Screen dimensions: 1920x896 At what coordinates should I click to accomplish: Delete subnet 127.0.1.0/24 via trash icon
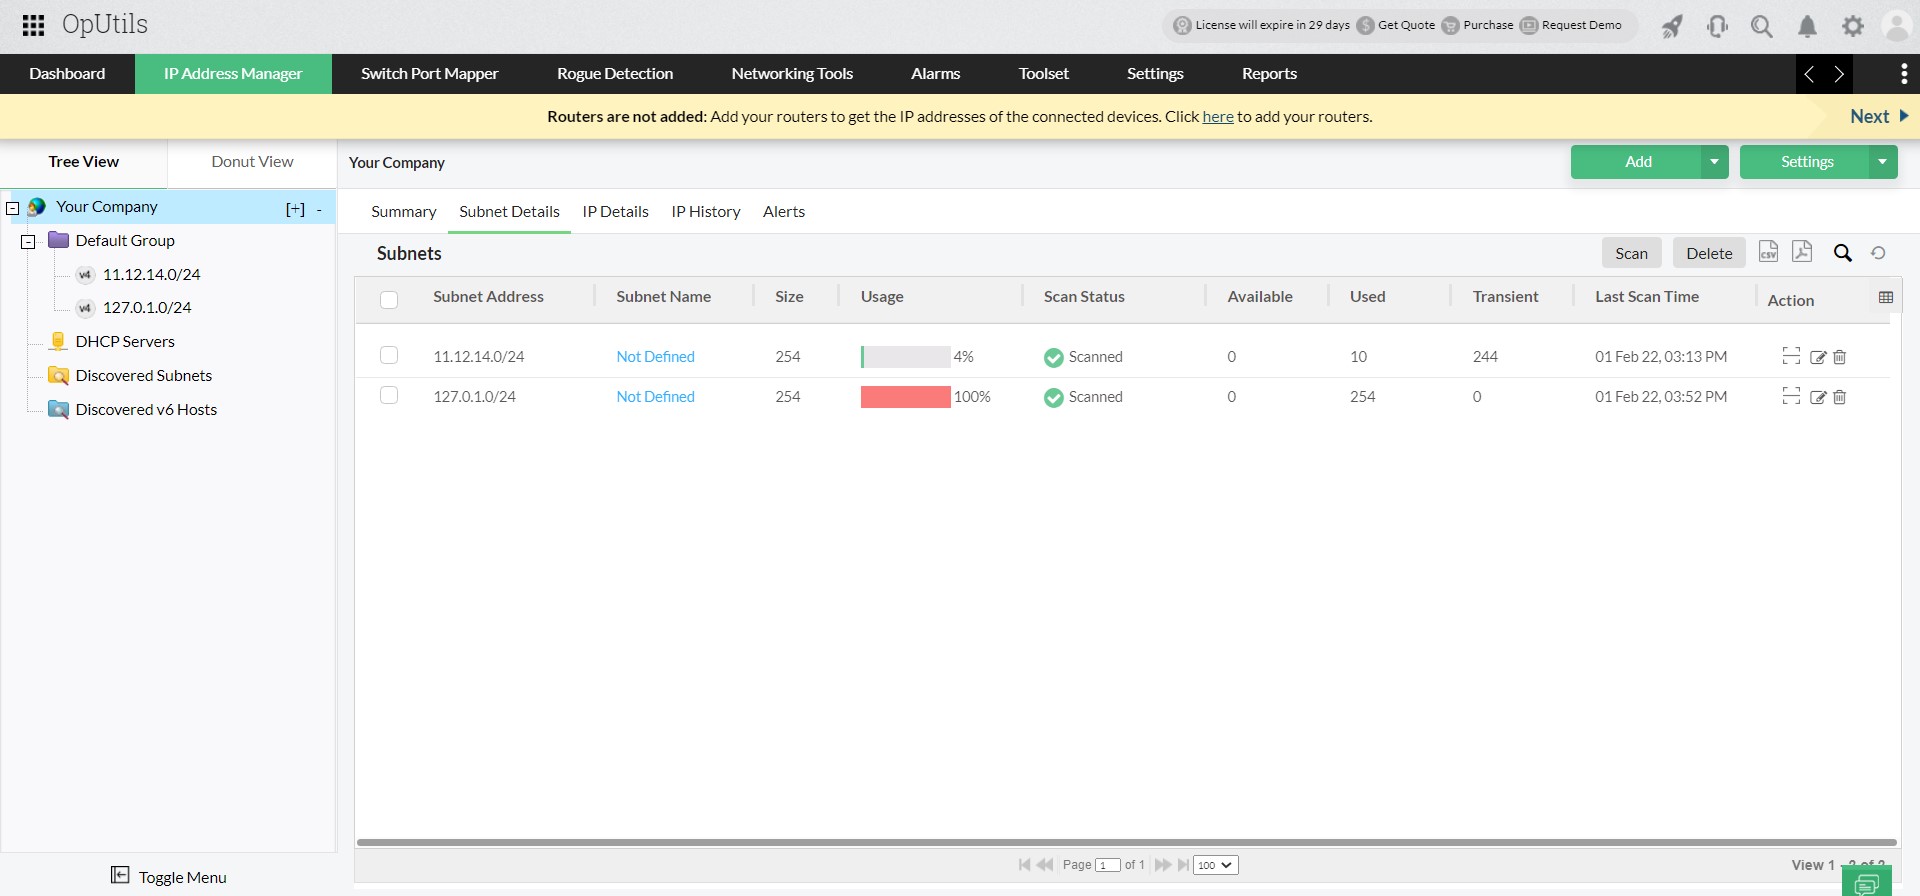[x=1839, y=397]
